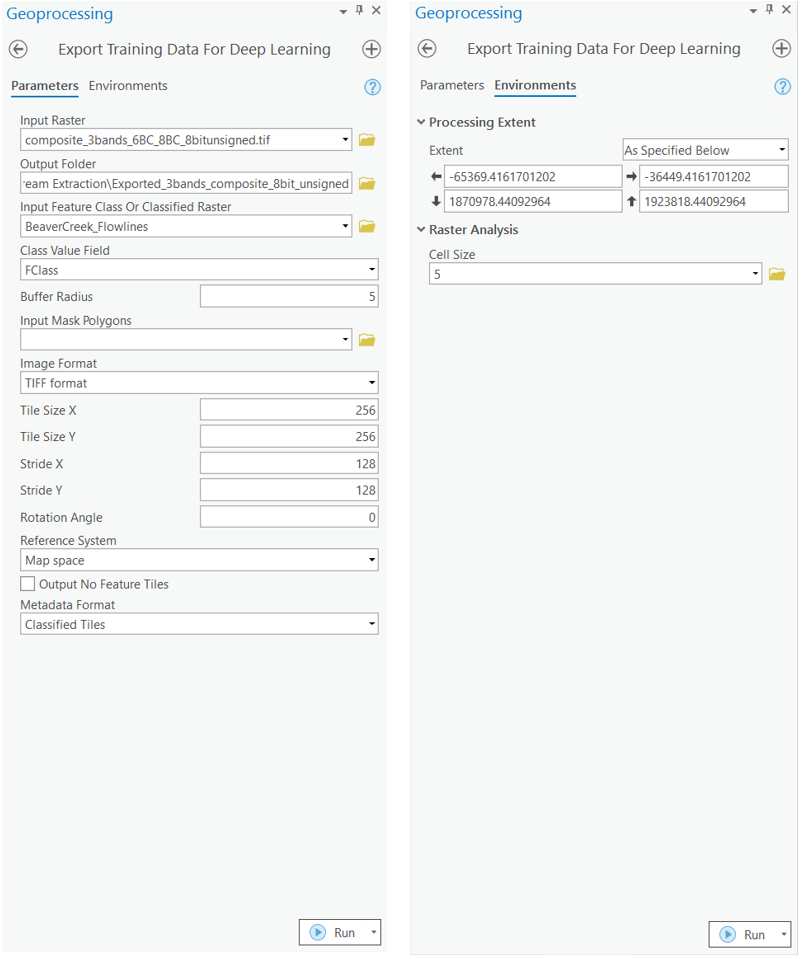Image resolution: width=801 pixels, height=959 pixels.
Task: Browse for Input Mask Polygons
Action: [x=367, y=341]
